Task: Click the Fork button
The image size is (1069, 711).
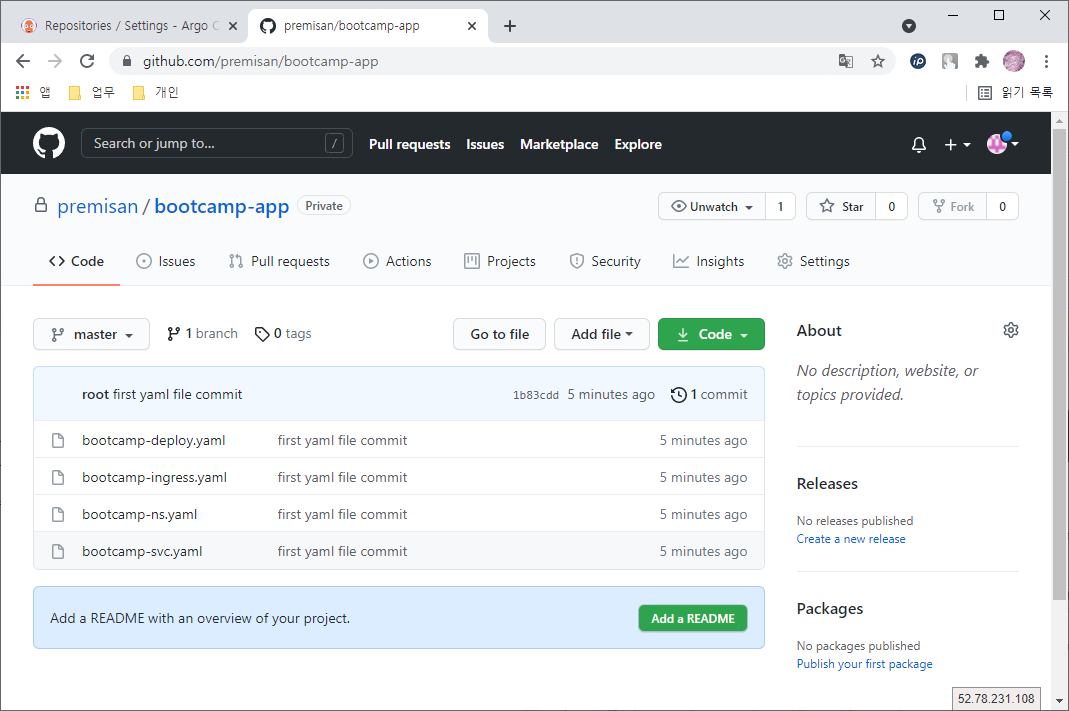Action: click(x=953, y=207)
